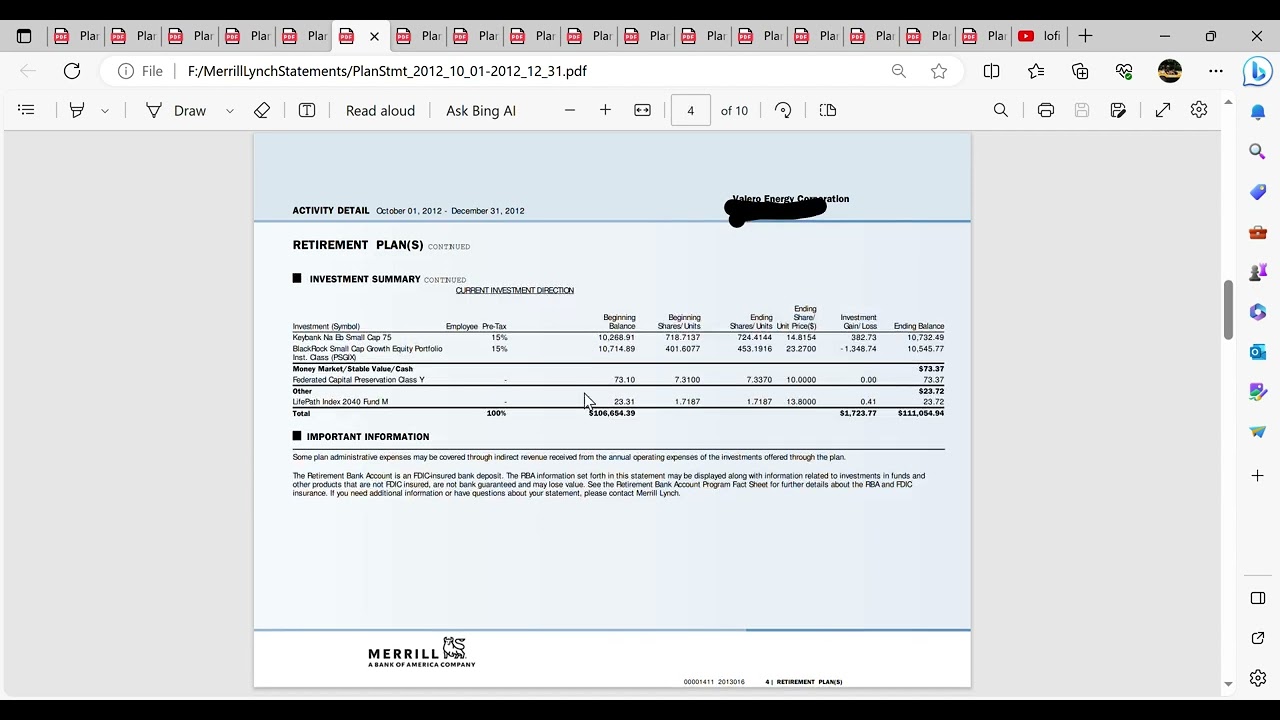Start Read aloud
Screen dimensions: 1280x720
pos(380,110)
